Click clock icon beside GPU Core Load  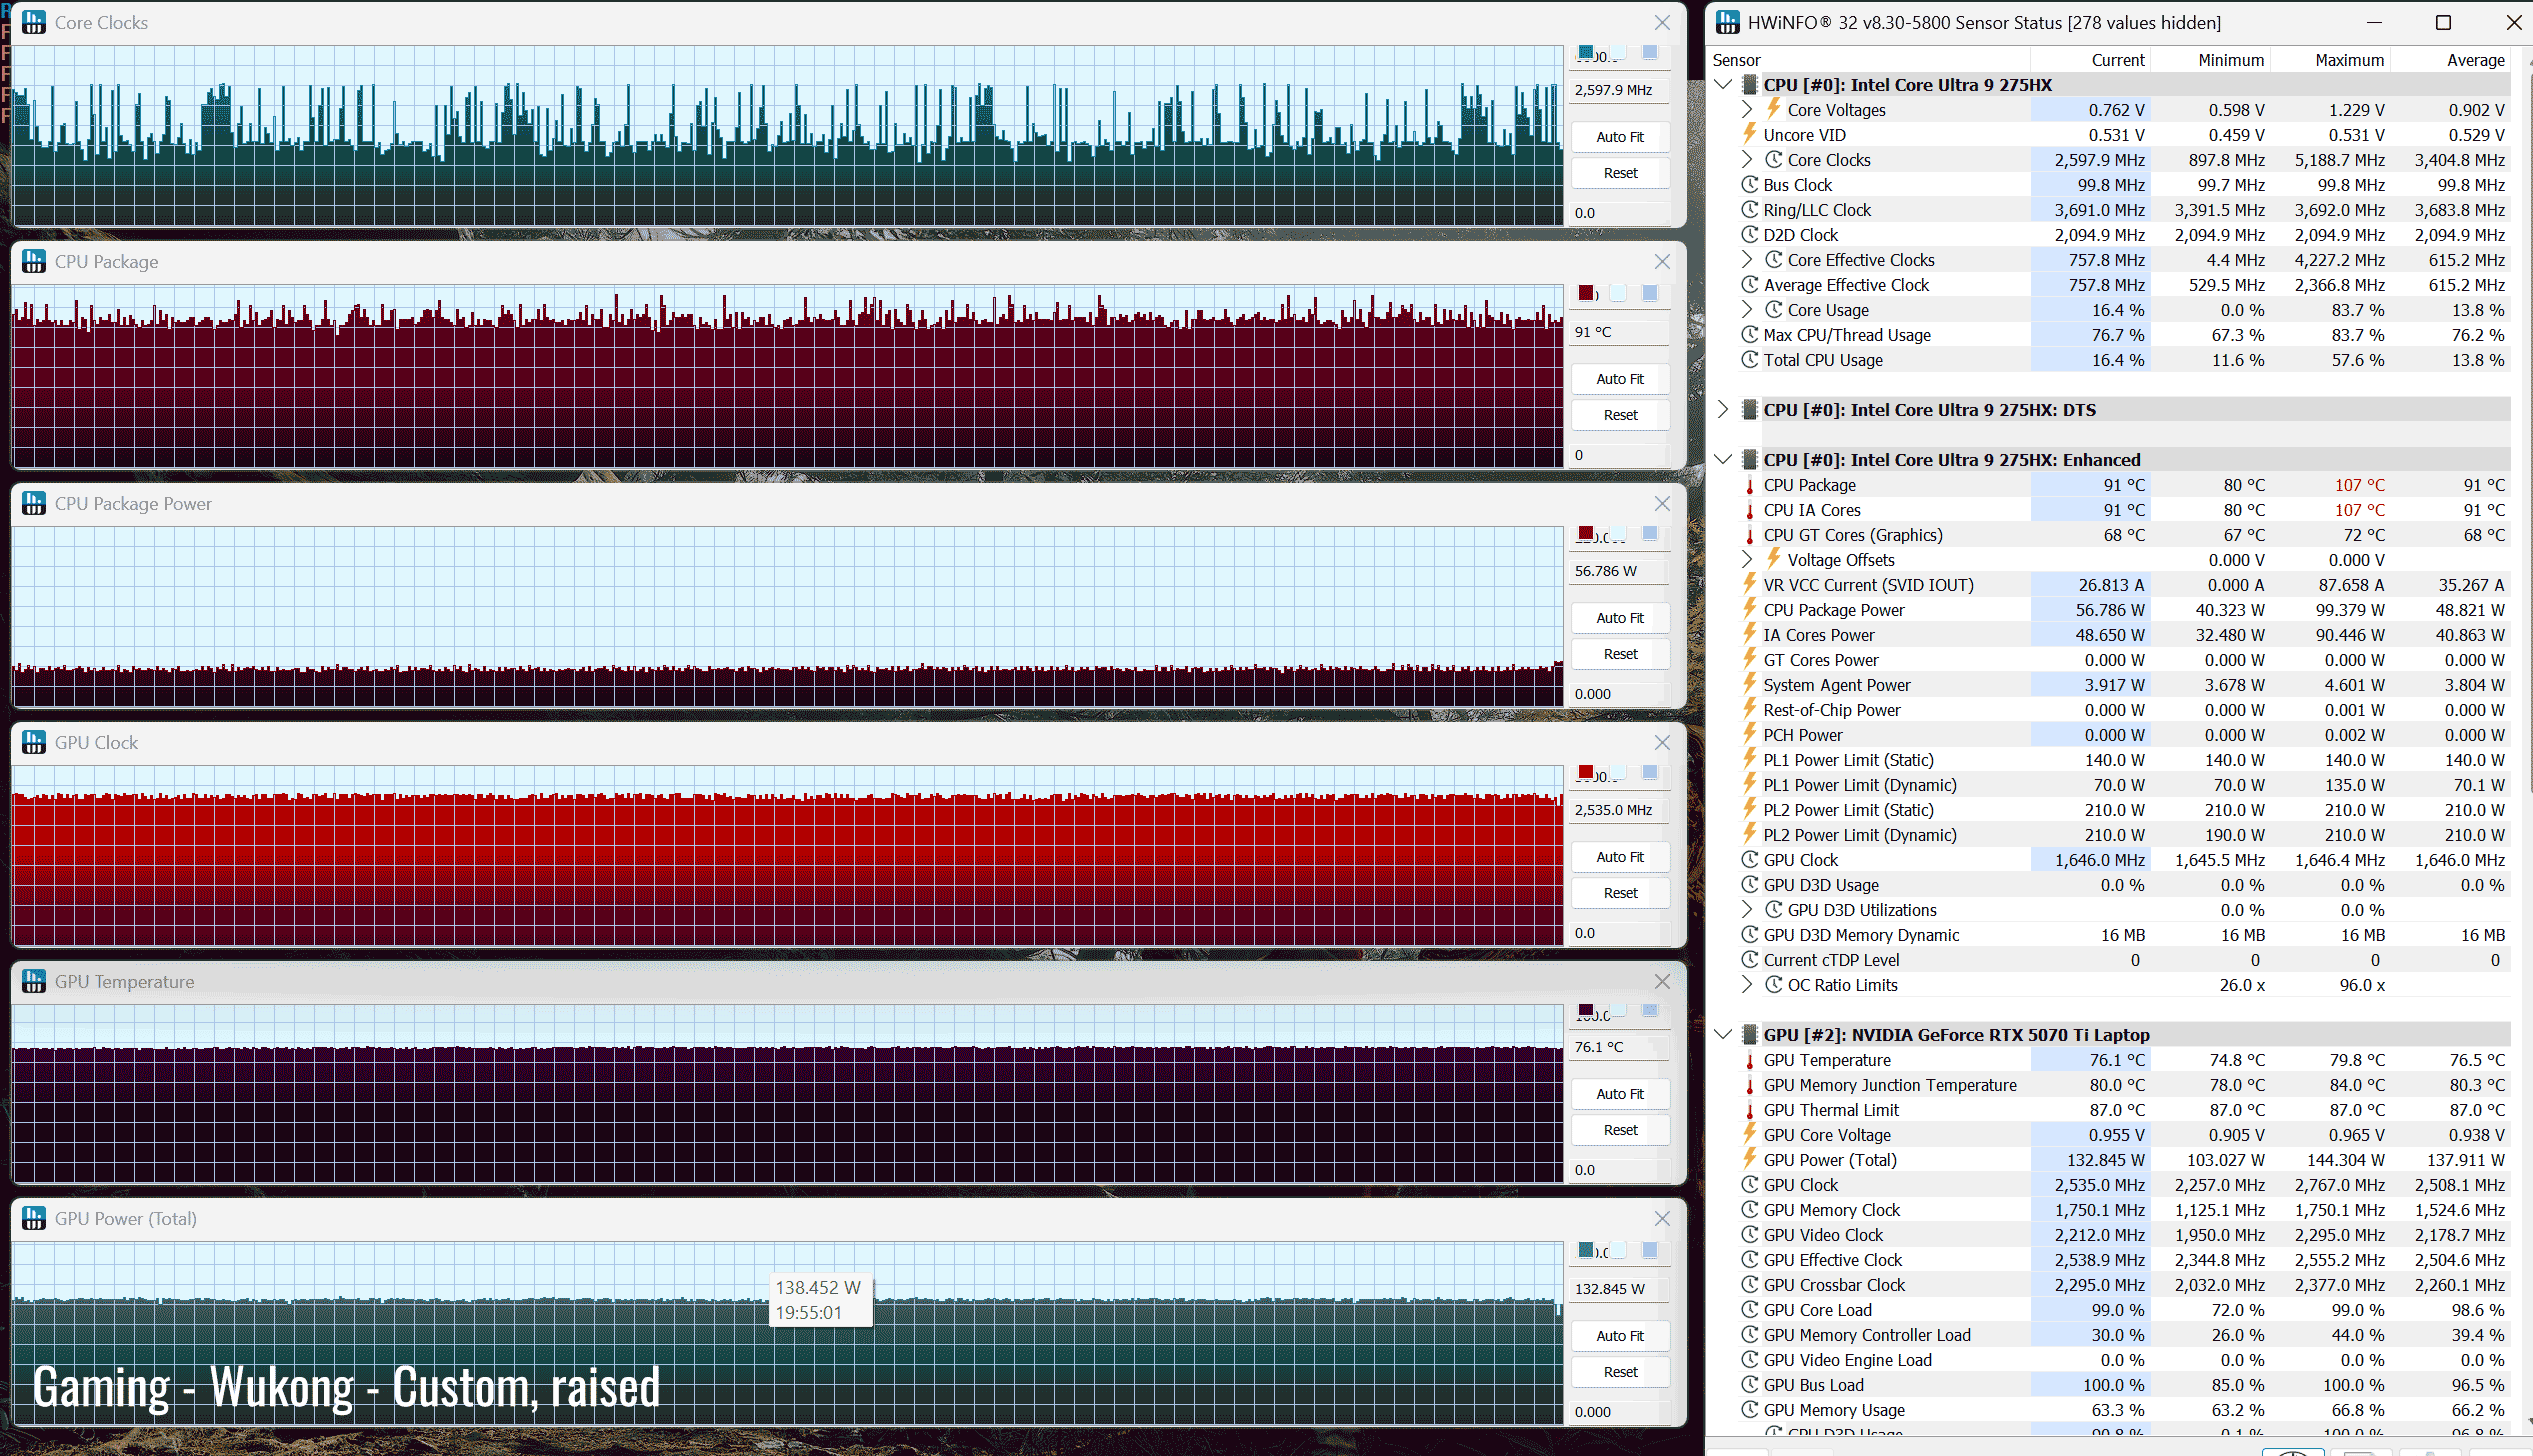[x=1749, y=1310]
